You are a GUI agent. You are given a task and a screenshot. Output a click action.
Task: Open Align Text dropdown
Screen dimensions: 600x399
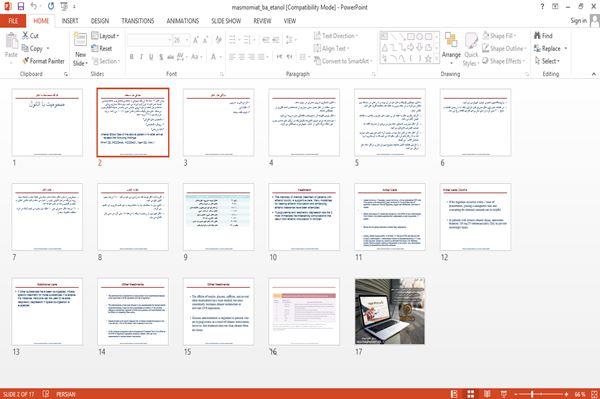tap(332, 48)
